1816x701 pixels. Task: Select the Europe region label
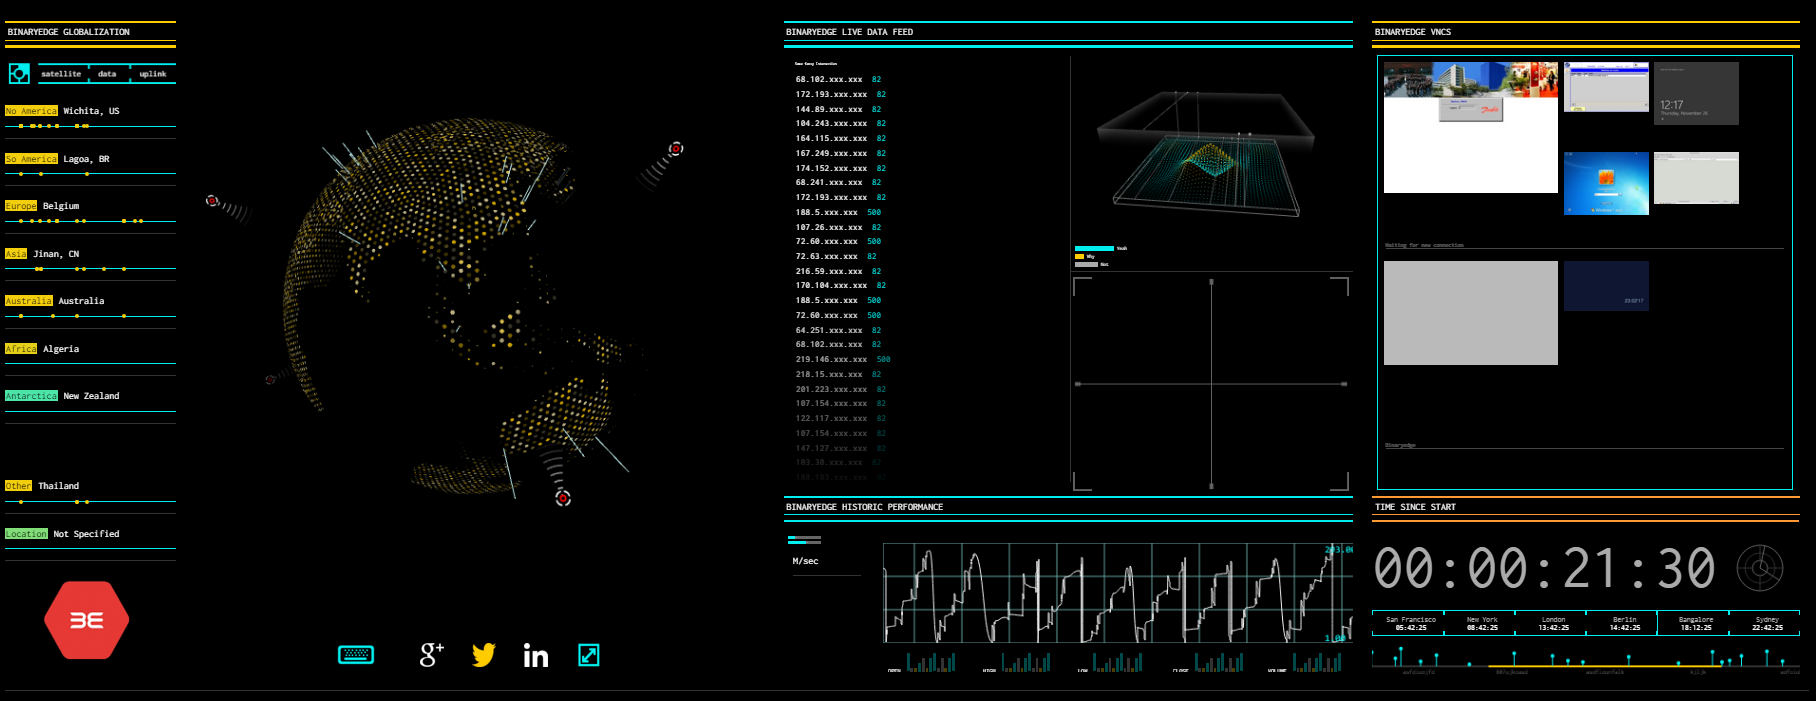click(x=21, y=206)
